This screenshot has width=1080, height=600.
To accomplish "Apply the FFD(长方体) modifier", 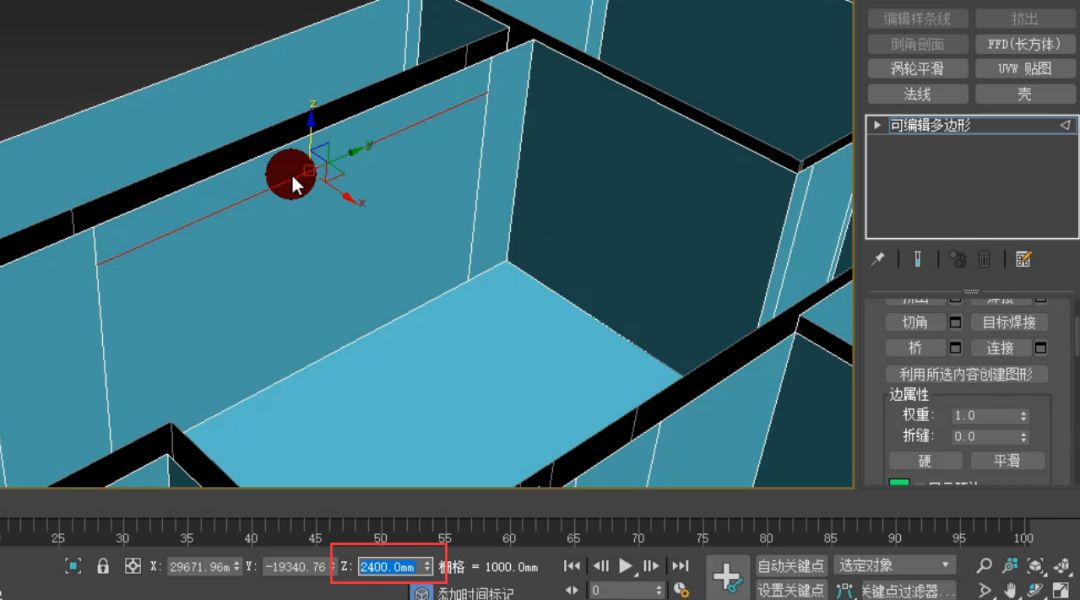I will click(x=1025, y=44).
